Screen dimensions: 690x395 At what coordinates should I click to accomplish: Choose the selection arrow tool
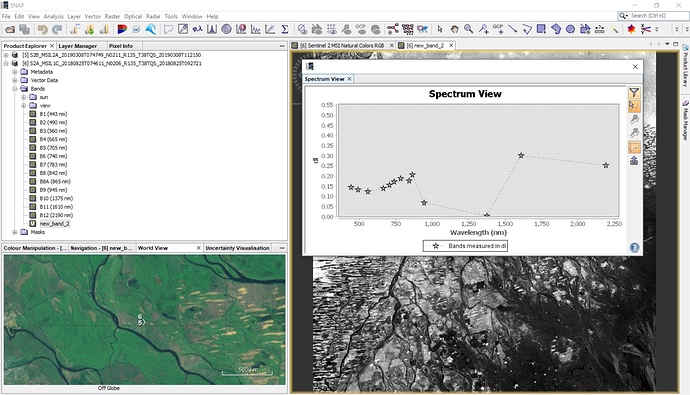point(440,29)
